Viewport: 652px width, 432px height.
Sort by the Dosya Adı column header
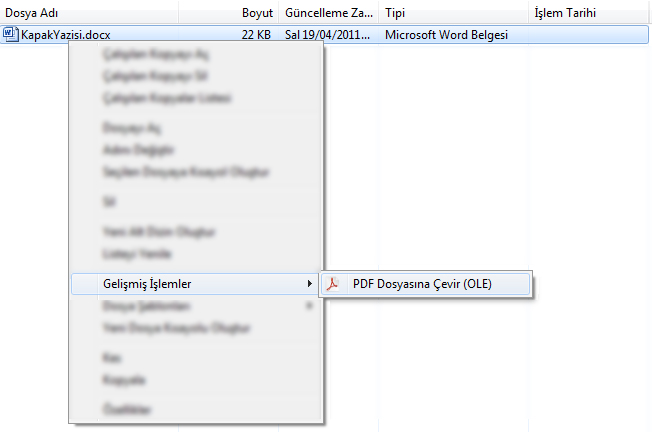(89, 13)
